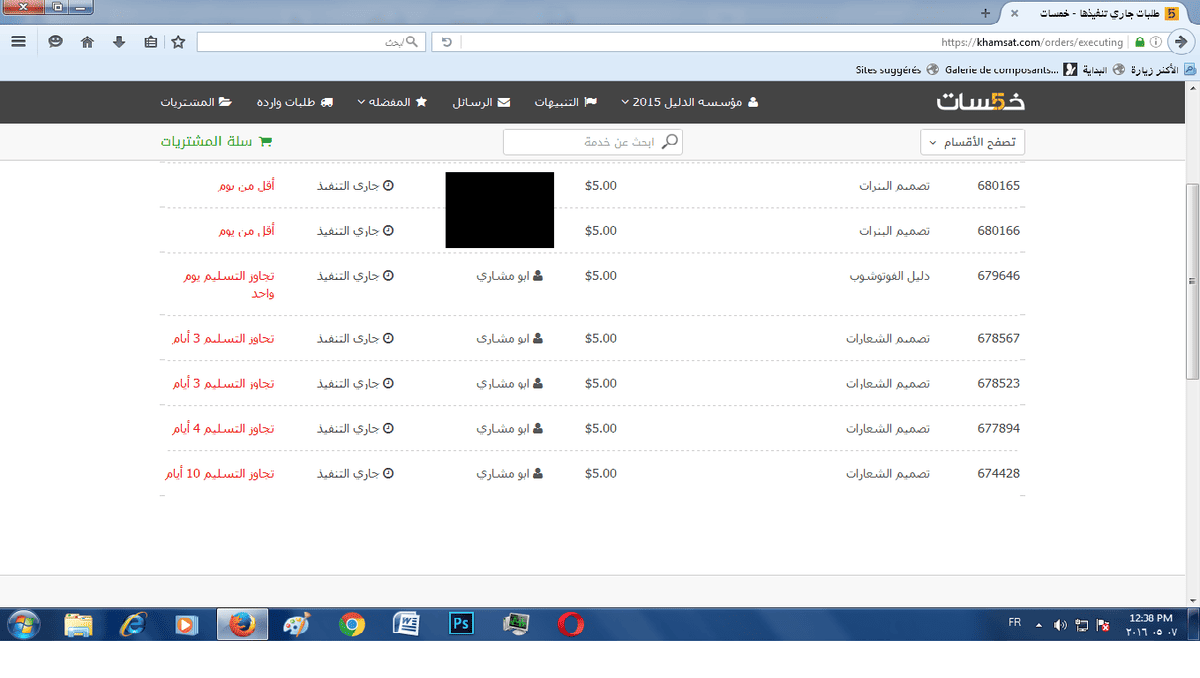Open order number 678523

tap(998, 383)
